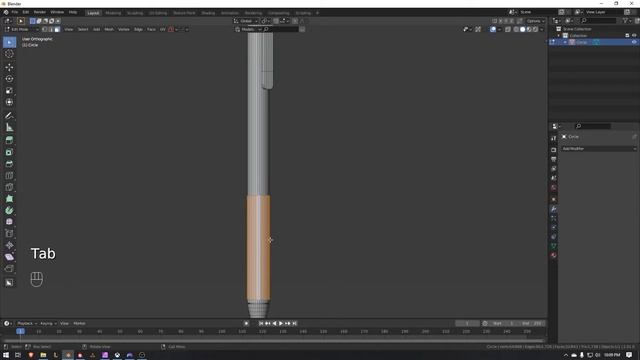Open the File menu

(15, 12)
